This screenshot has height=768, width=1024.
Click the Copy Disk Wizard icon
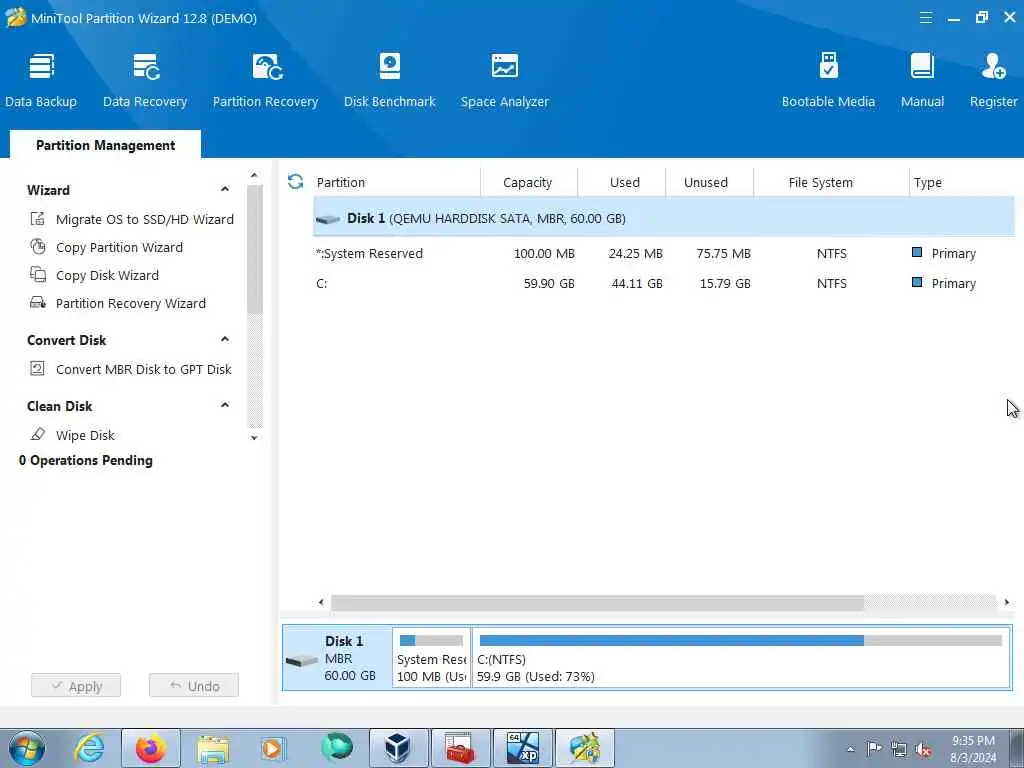pyautogui.click(x=38, y=275)
